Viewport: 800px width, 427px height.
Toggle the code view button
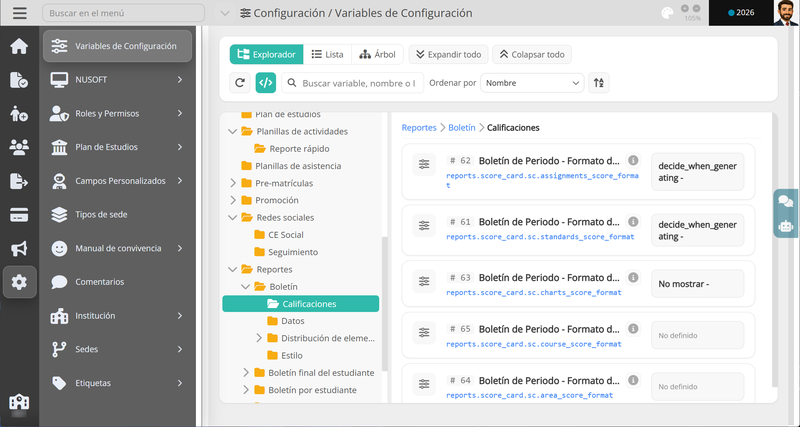266,83
